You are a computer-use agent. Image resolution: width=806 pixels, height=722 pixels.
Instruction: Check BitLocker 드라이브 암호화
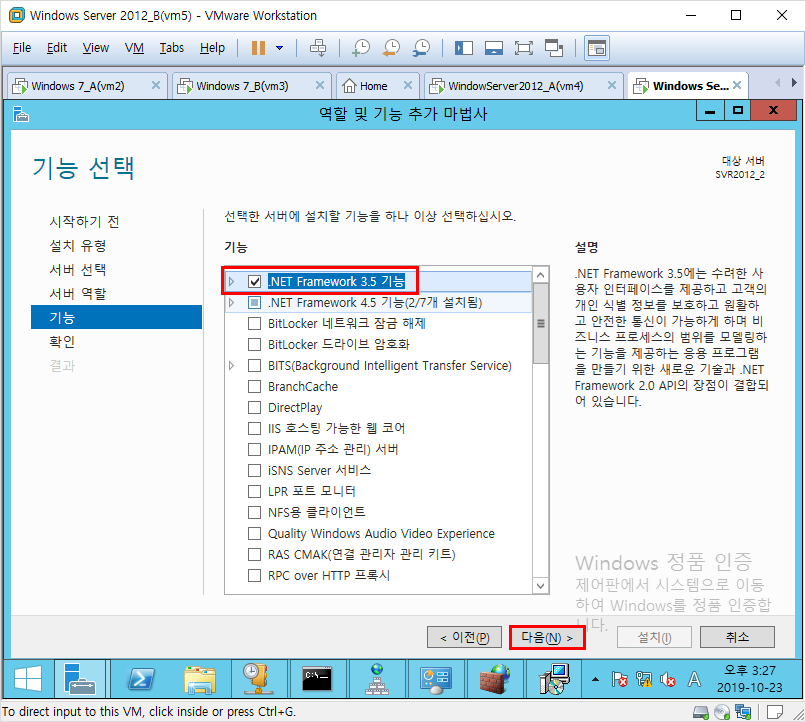pyautogui.click(x=254, y=344)
